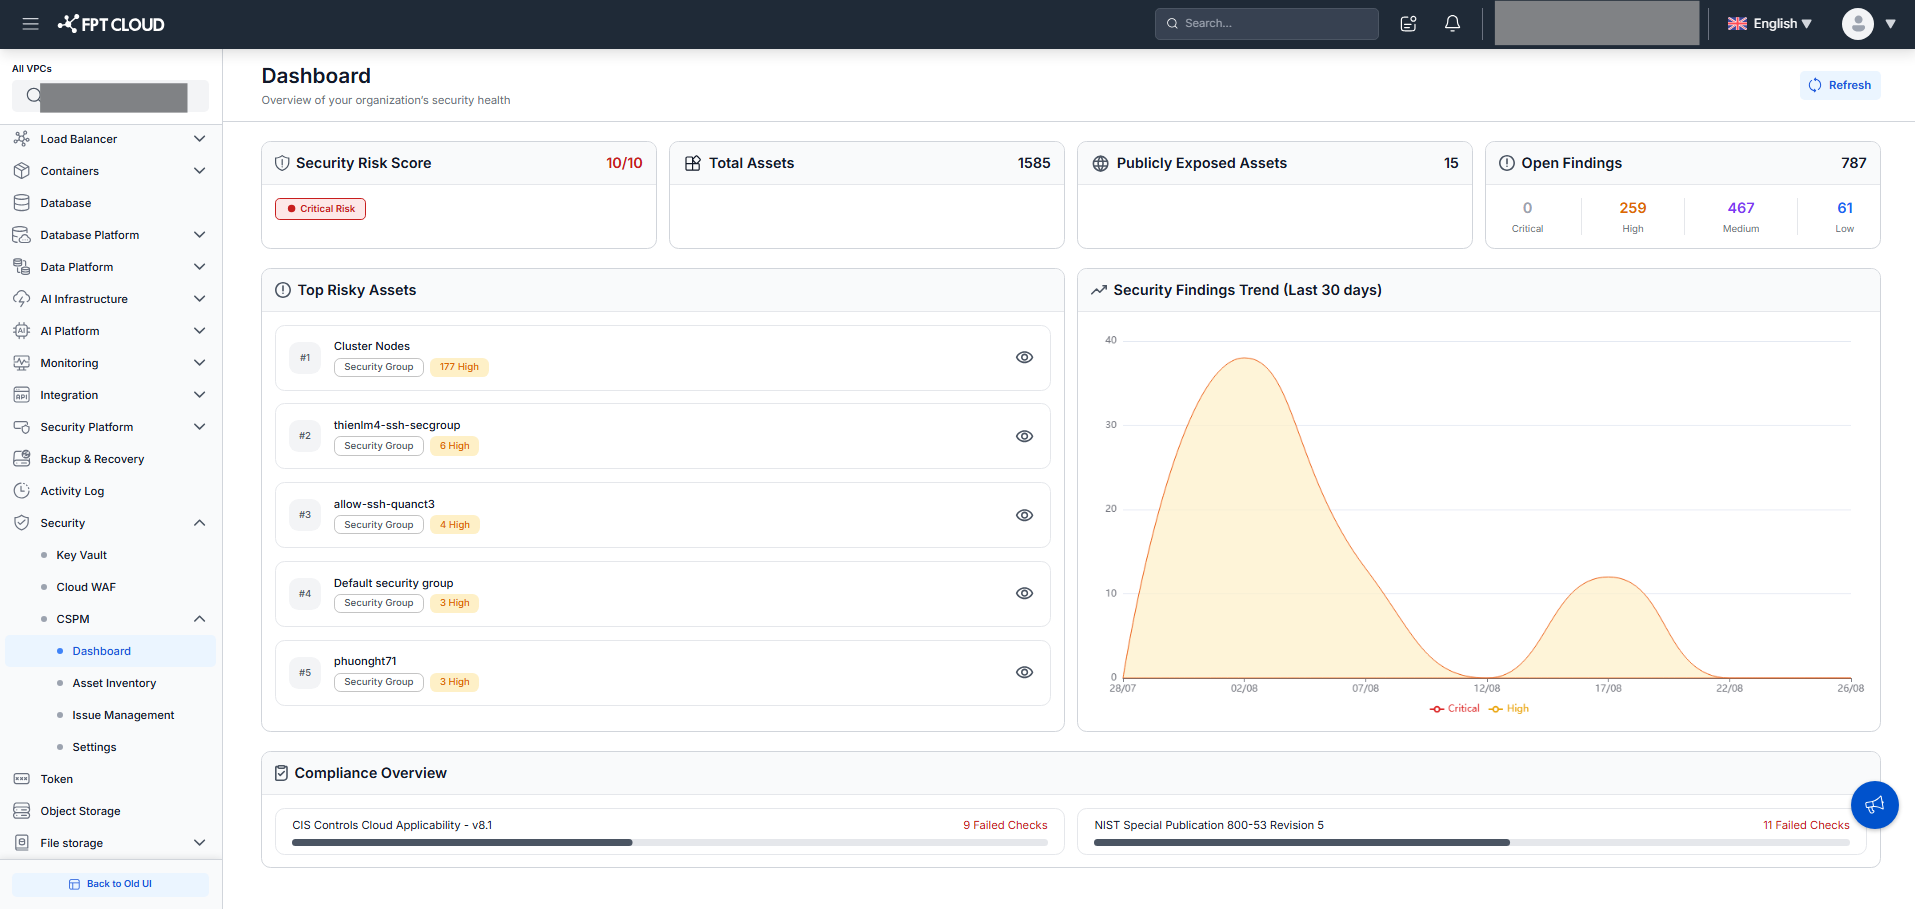Open the floating announcement megaphone button
1915x909 pixels.
click(1874, 805)
